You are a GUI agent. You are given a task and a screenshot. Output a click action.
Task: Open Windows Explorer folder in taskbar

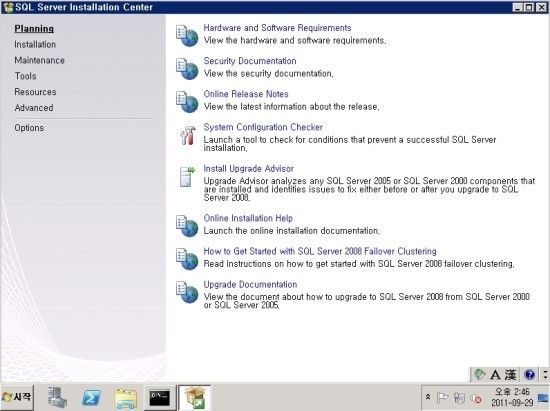[126, 398]
